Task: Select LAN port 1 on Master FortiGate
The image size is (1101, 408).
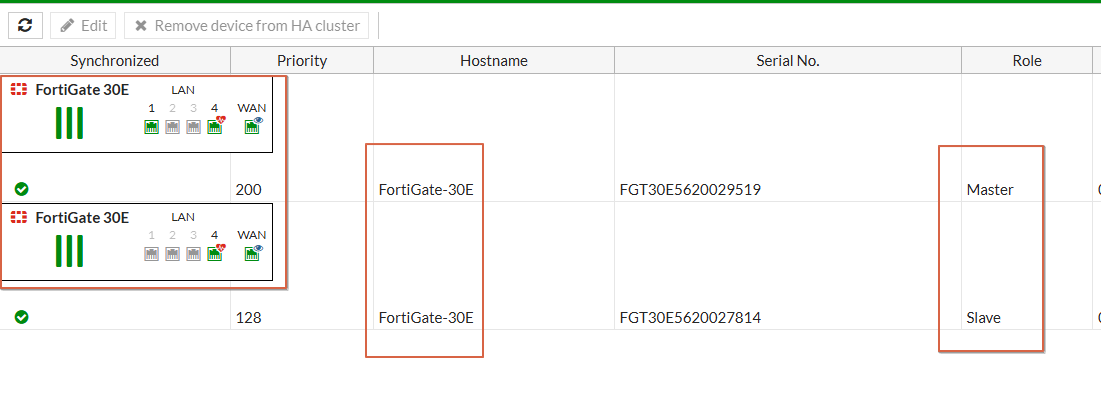Action: pyautogui.click(x=152, y=127)
